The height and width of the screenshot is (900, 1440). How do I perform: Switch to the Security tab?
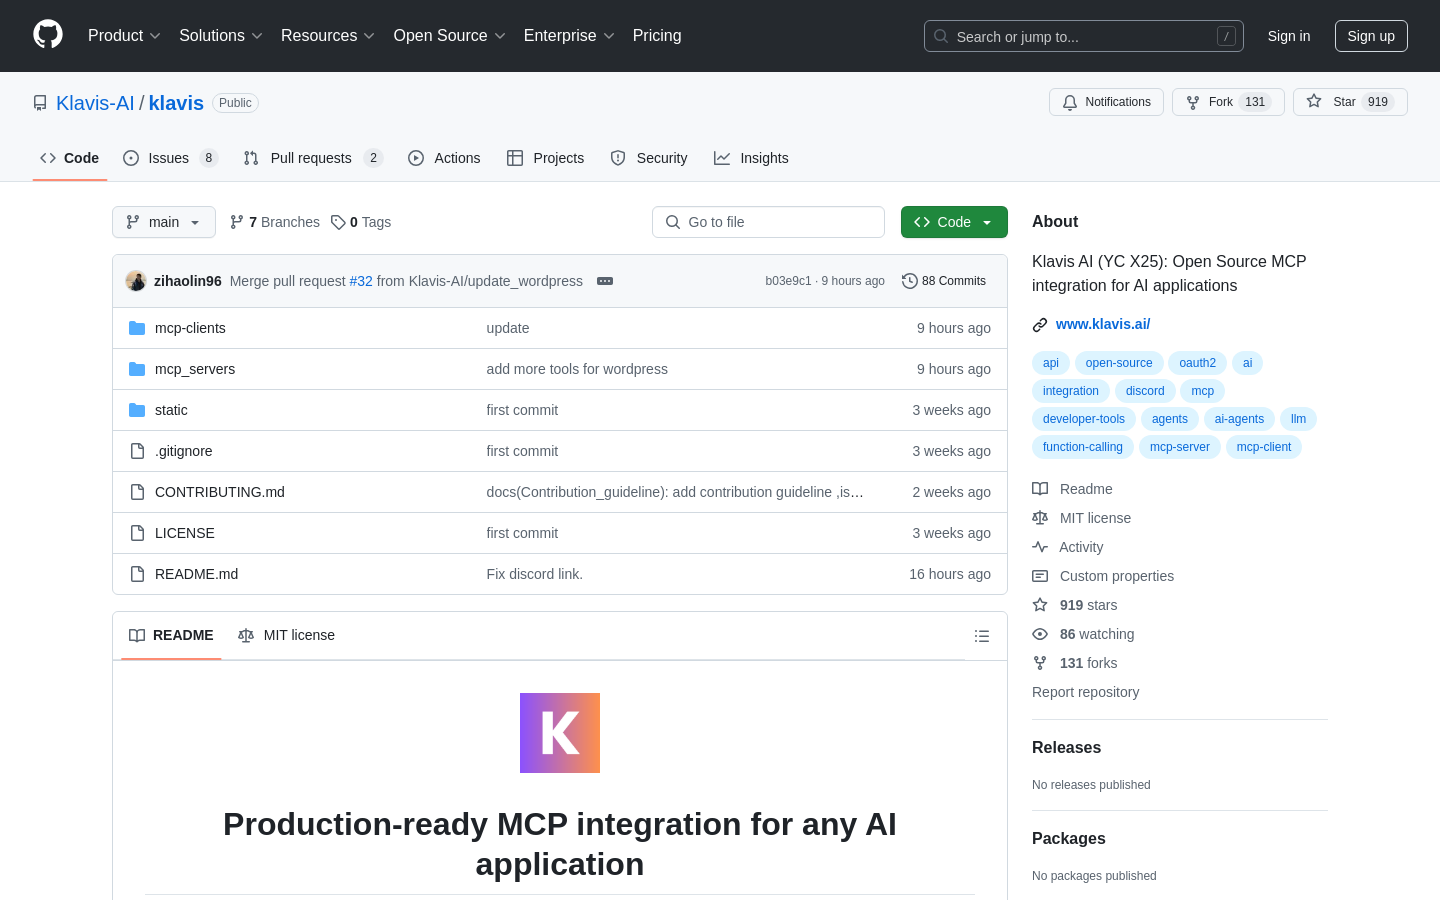tap(649, 158)
